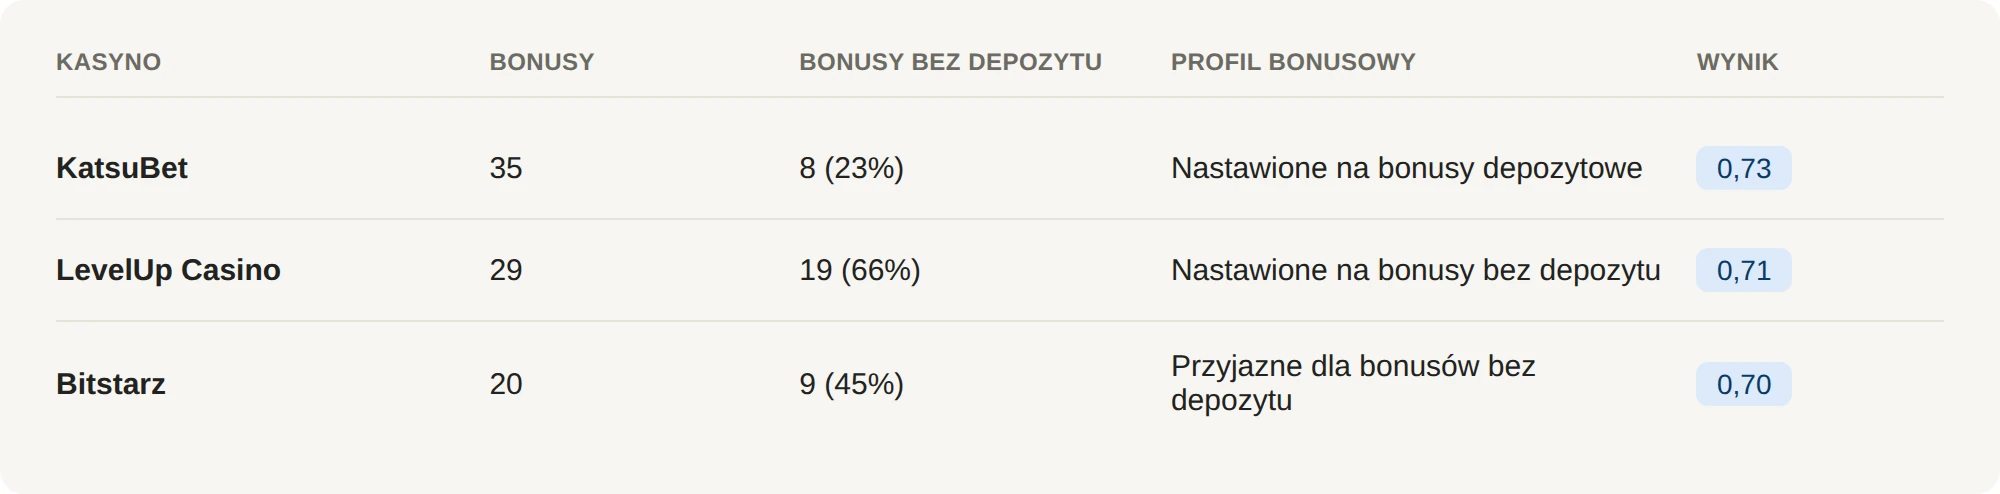This screenshot has width=2000, height=494.
Task: Select LevelUp Casino bonus count 29
Action: click(x=506, y=270)
